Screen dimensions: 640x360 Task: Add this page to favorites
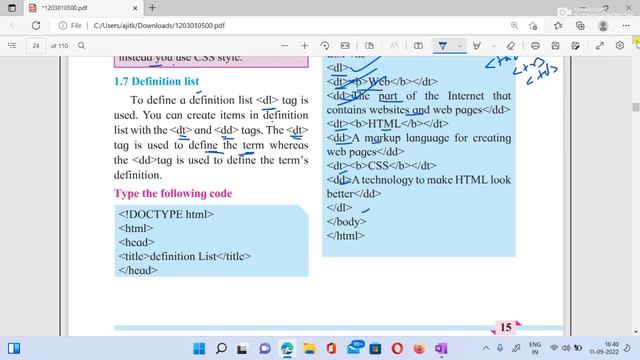pyautogui.click(x=533, y=26)
